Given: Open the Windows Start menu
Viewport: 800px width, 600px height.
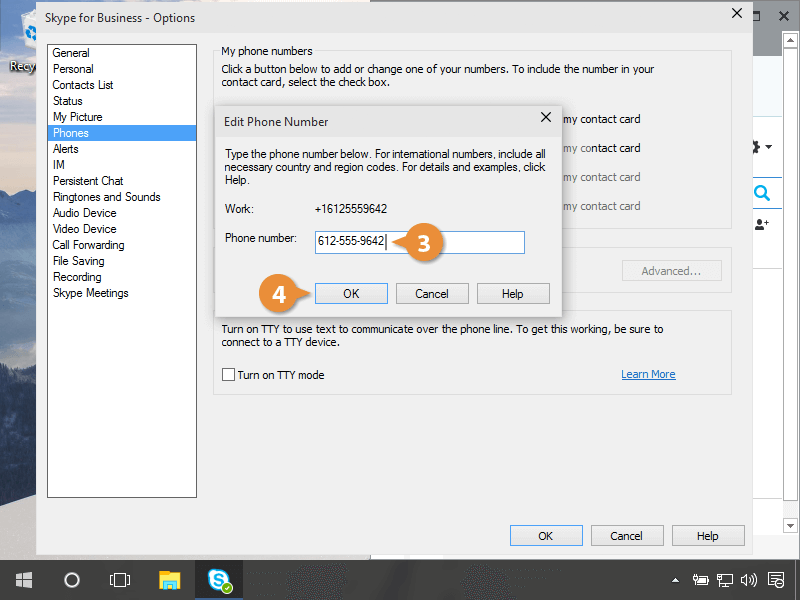Looking at the screenshot, I should click(x=23, y=580).
